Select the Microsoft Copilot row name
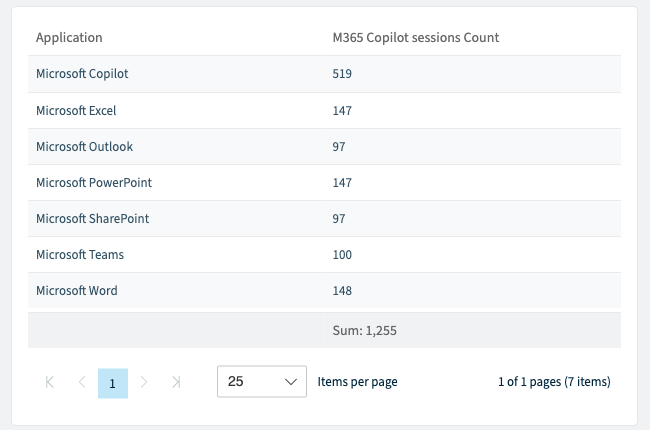The height and width of the screenshot is (430, 650). [x=82, y=74]
